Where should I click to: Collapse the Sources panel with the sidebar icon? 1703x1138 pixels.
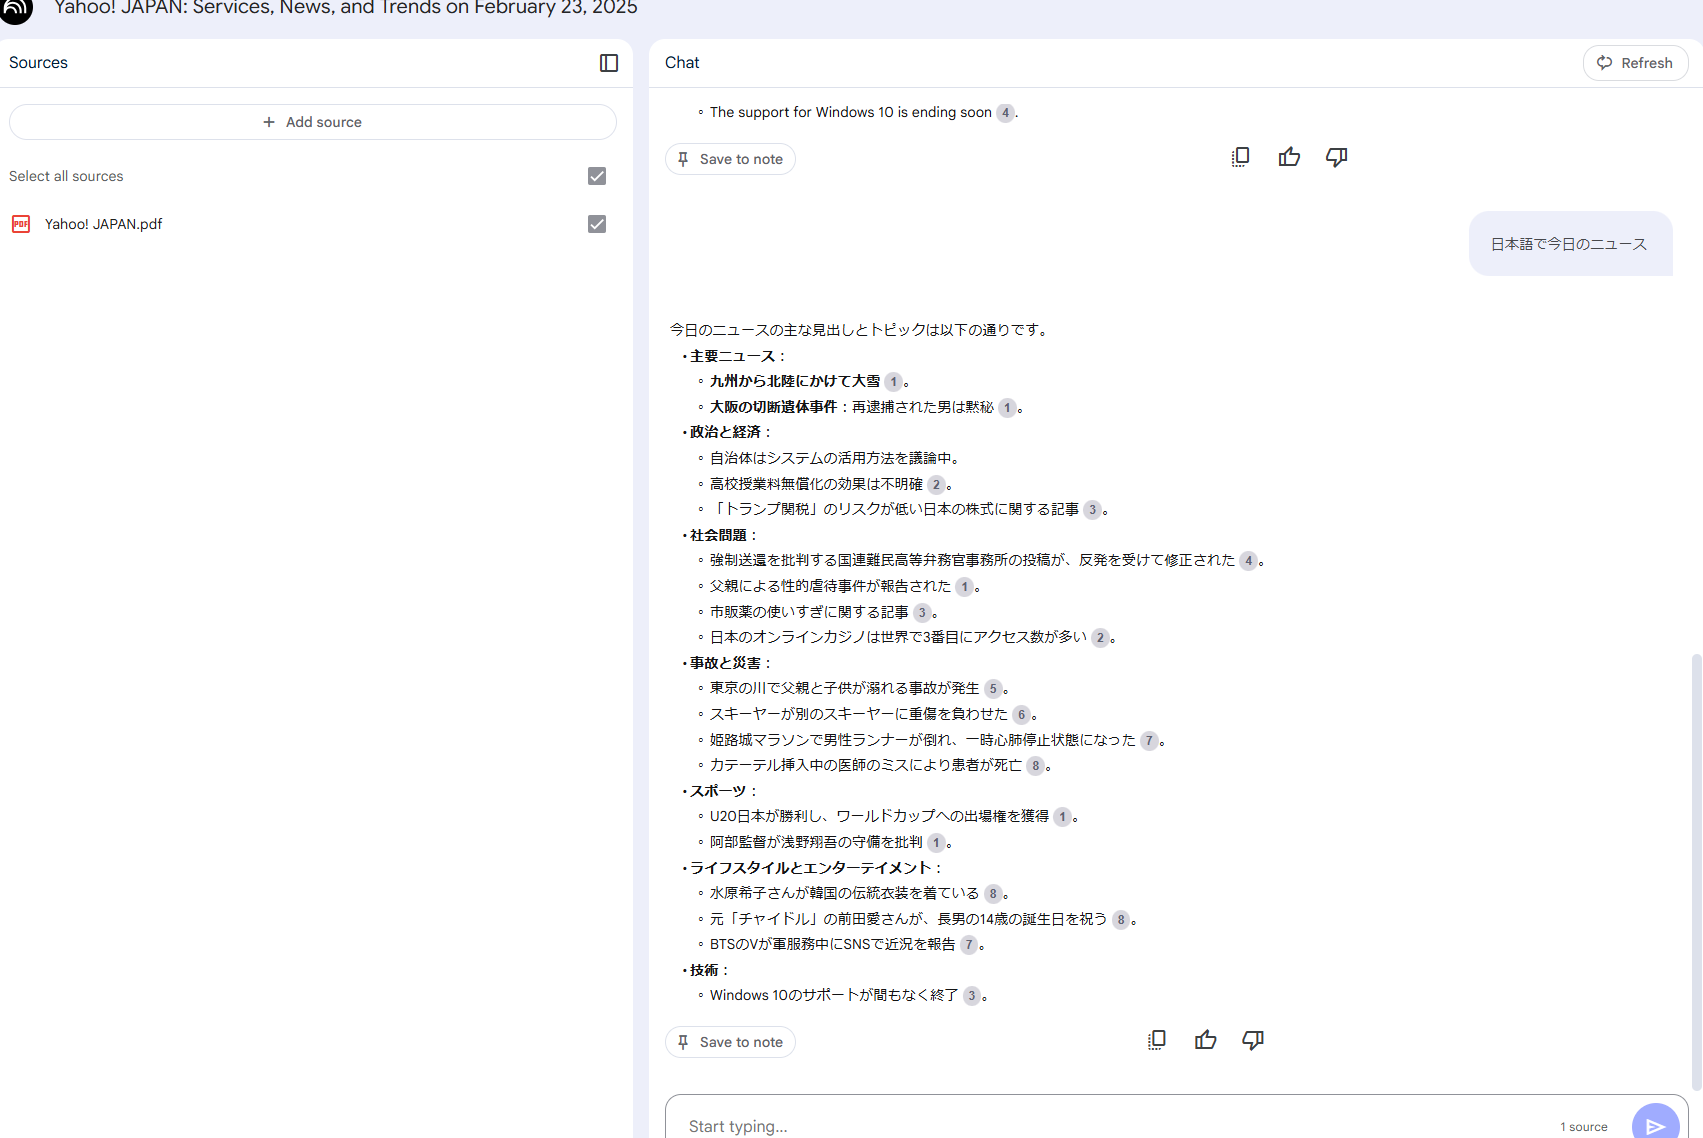[x=609, y=63]
